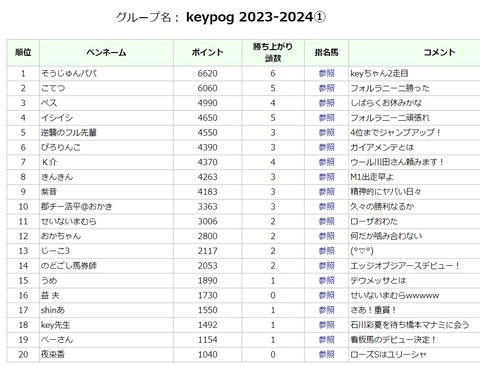
Task: Click points value 6060
Action: coord(207,88)
